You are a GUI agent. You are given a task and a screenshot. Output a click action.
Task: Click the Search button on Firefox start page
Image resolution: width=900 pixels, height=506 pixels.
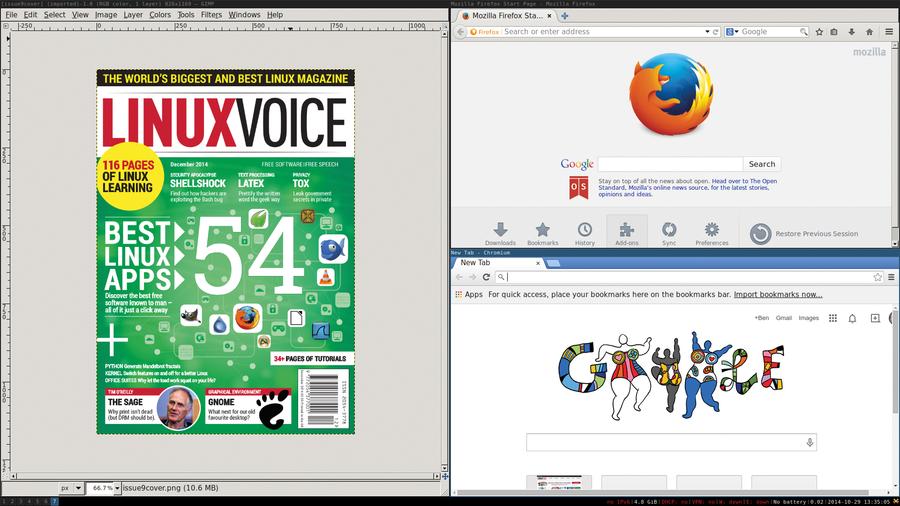(762, 164)
